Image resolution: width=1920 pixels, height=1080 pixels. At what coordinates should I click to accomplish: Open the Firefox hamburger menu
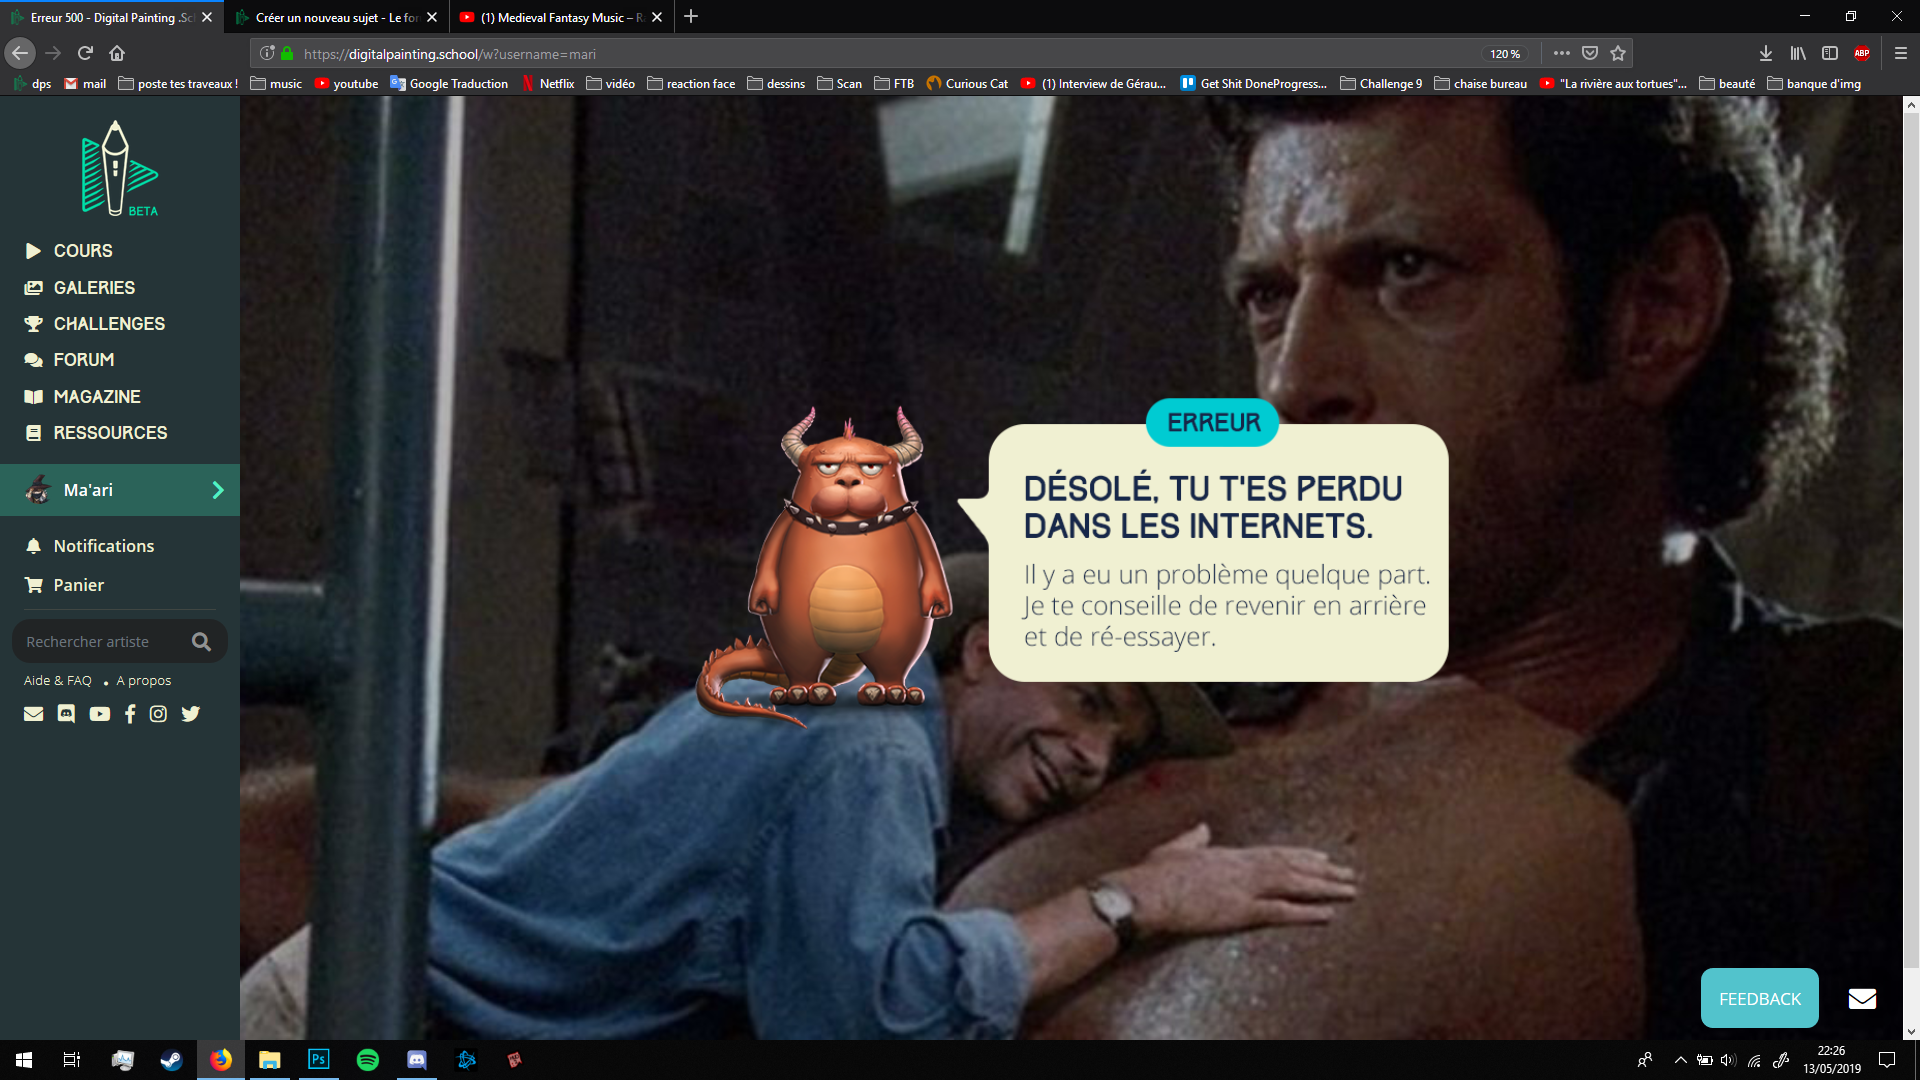click(1899, 53)
